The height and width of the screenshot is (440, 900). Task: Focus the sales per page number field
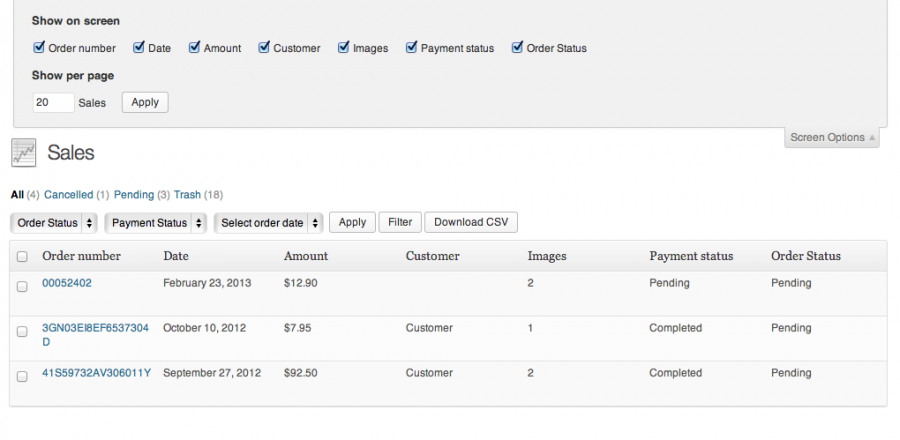pos(53,102)
